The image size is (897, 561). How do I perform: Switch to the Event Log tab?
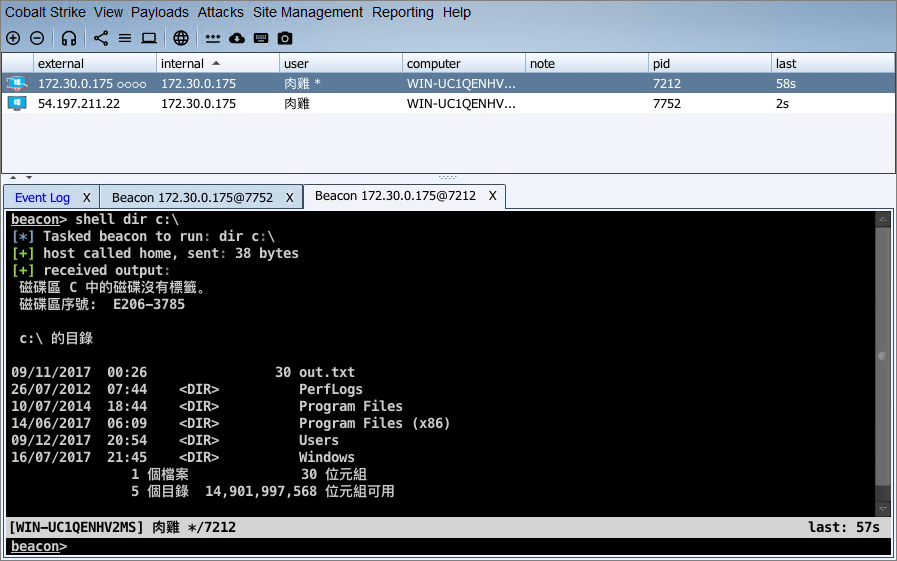pyautogui.click(x=42, y=197)
